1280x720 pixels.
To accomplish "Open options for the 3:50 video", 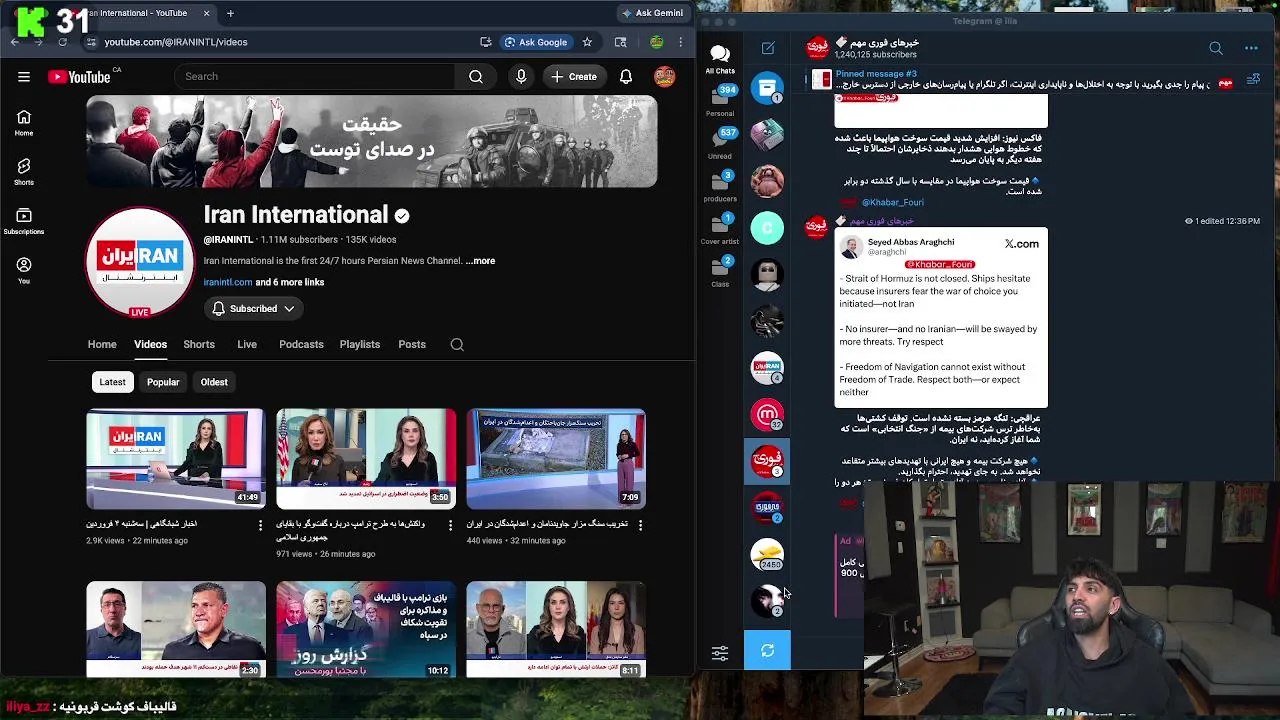I will click(x=451, y=525).
